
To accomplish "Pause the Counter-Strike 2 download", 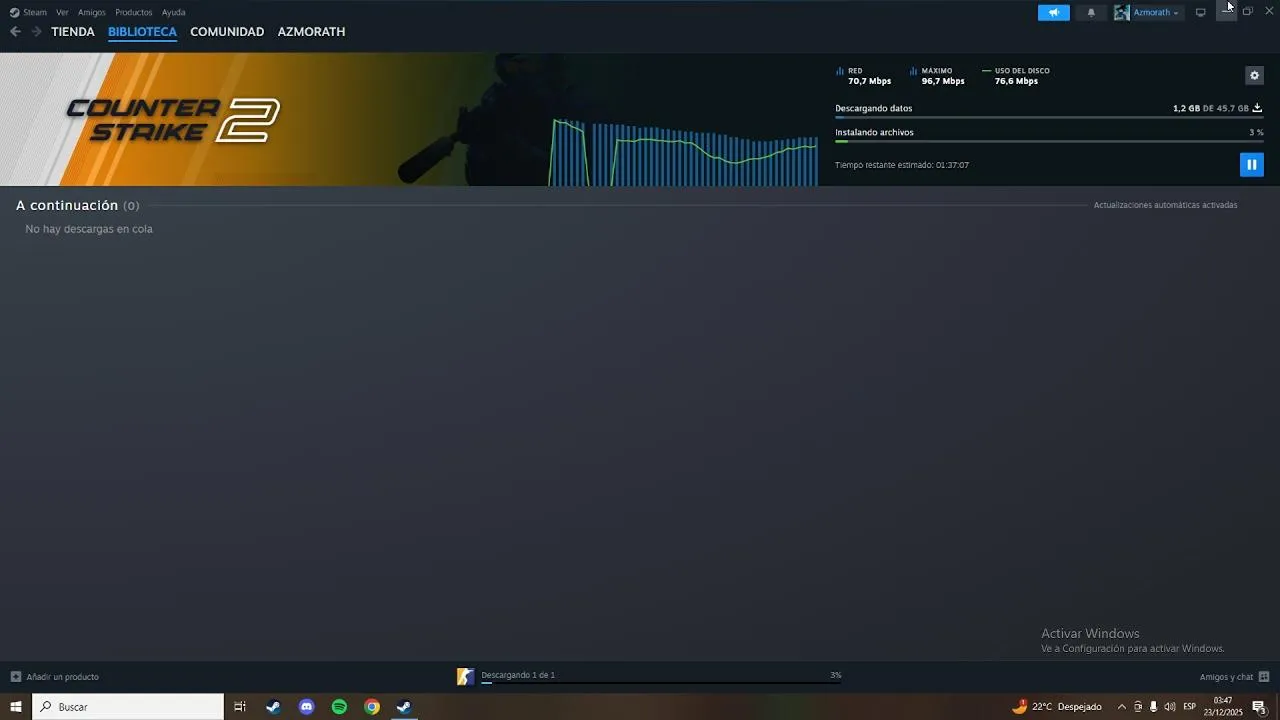I will point(1251,164).
